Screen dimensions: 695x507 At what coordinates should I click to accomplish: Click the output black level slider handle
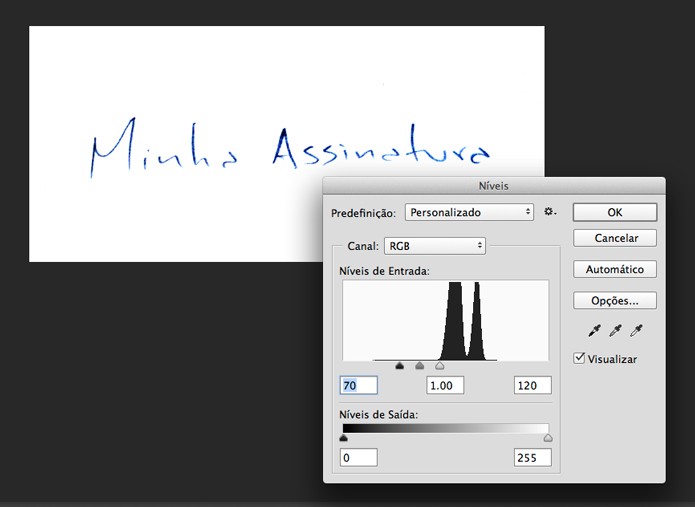point(343,438)
